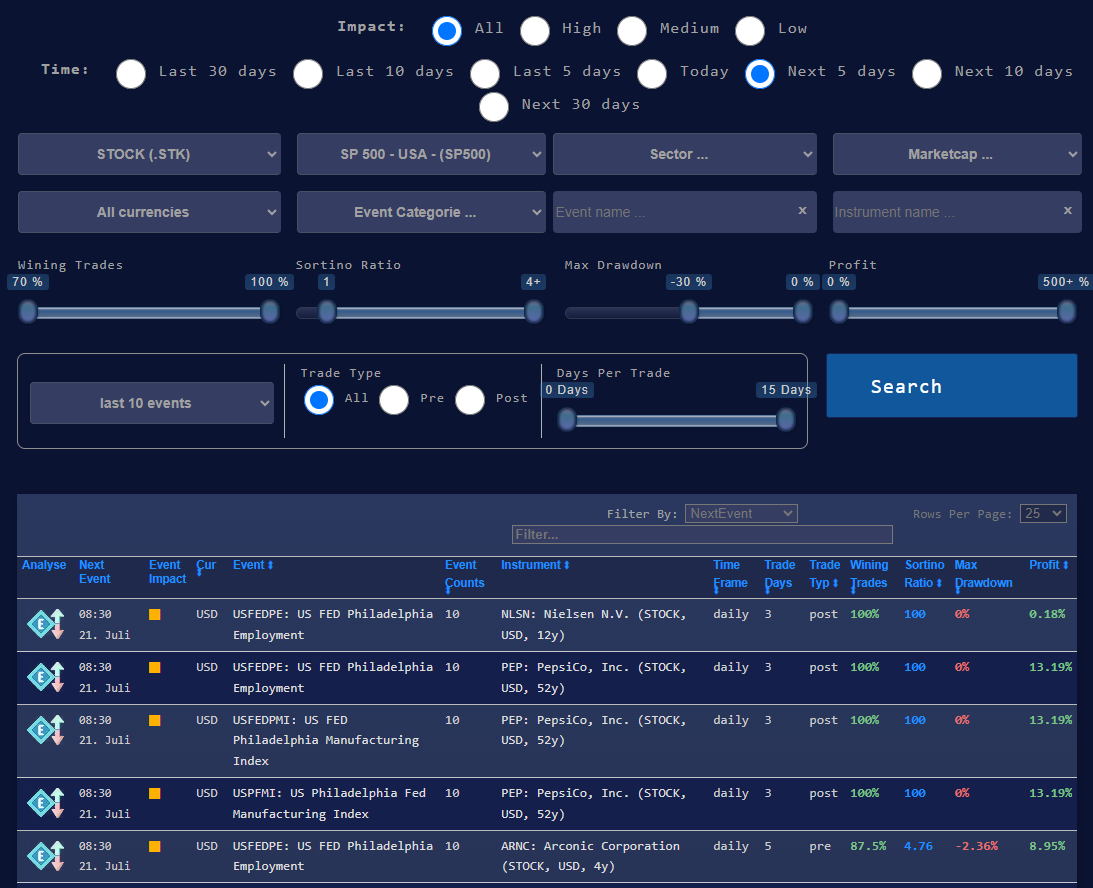
Task: Click the Search button
Action: [951, 385]
